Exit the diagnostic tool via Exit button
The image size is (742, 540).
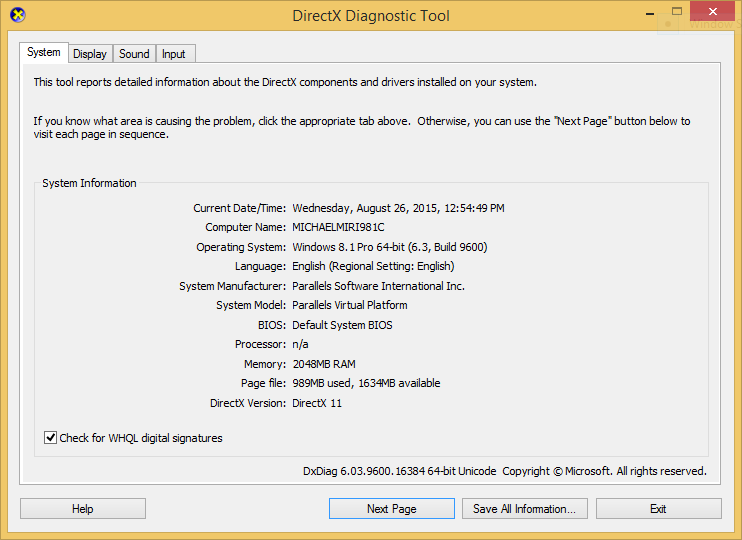pos(659,509)
